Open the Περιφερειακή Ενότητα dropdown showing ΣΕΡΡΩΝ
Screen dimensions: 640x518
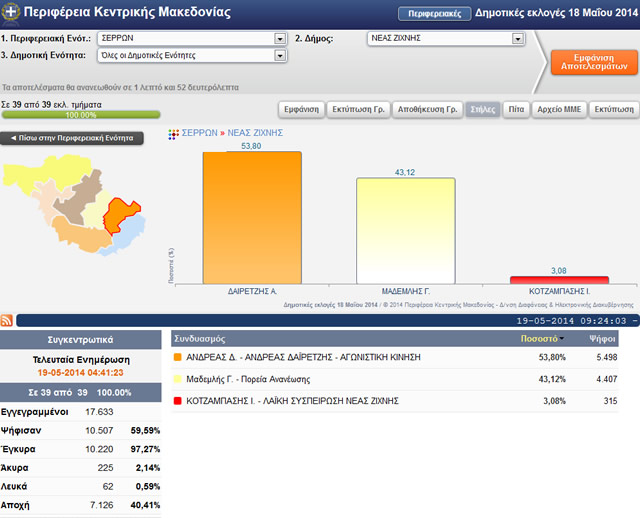(279, 39)
